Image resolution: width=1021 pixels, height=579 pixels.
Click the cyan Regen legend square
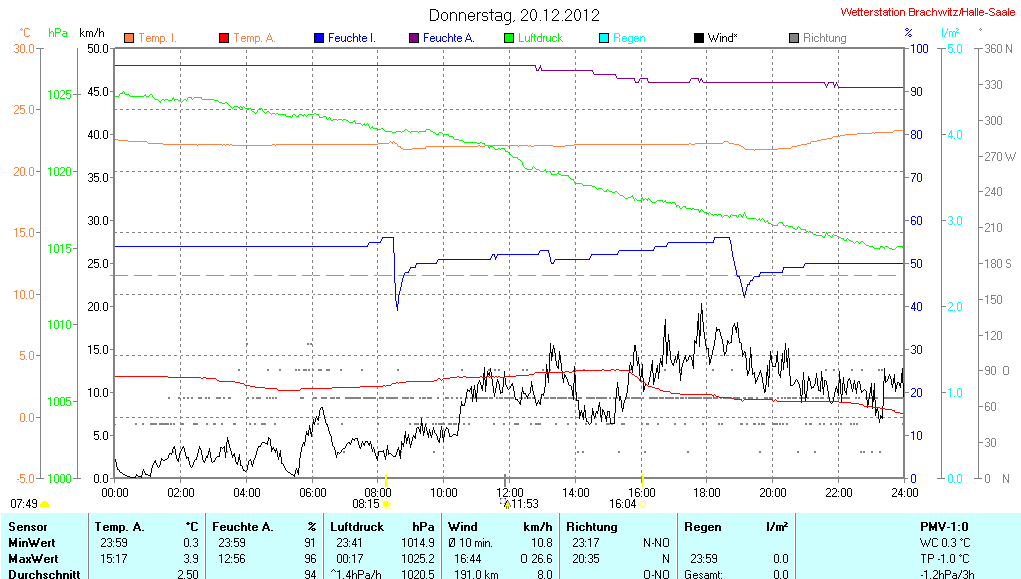tap(603, 38)
